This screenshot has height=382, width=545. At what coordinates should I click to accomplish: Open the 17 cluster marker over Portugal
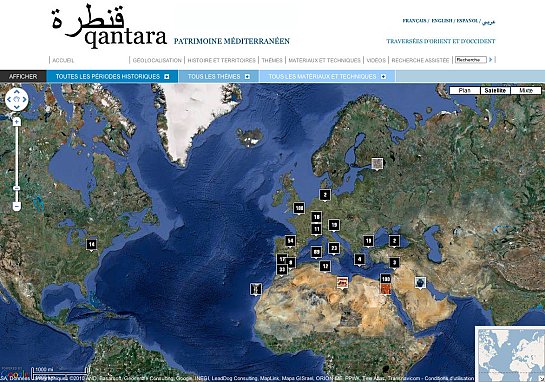282,259
